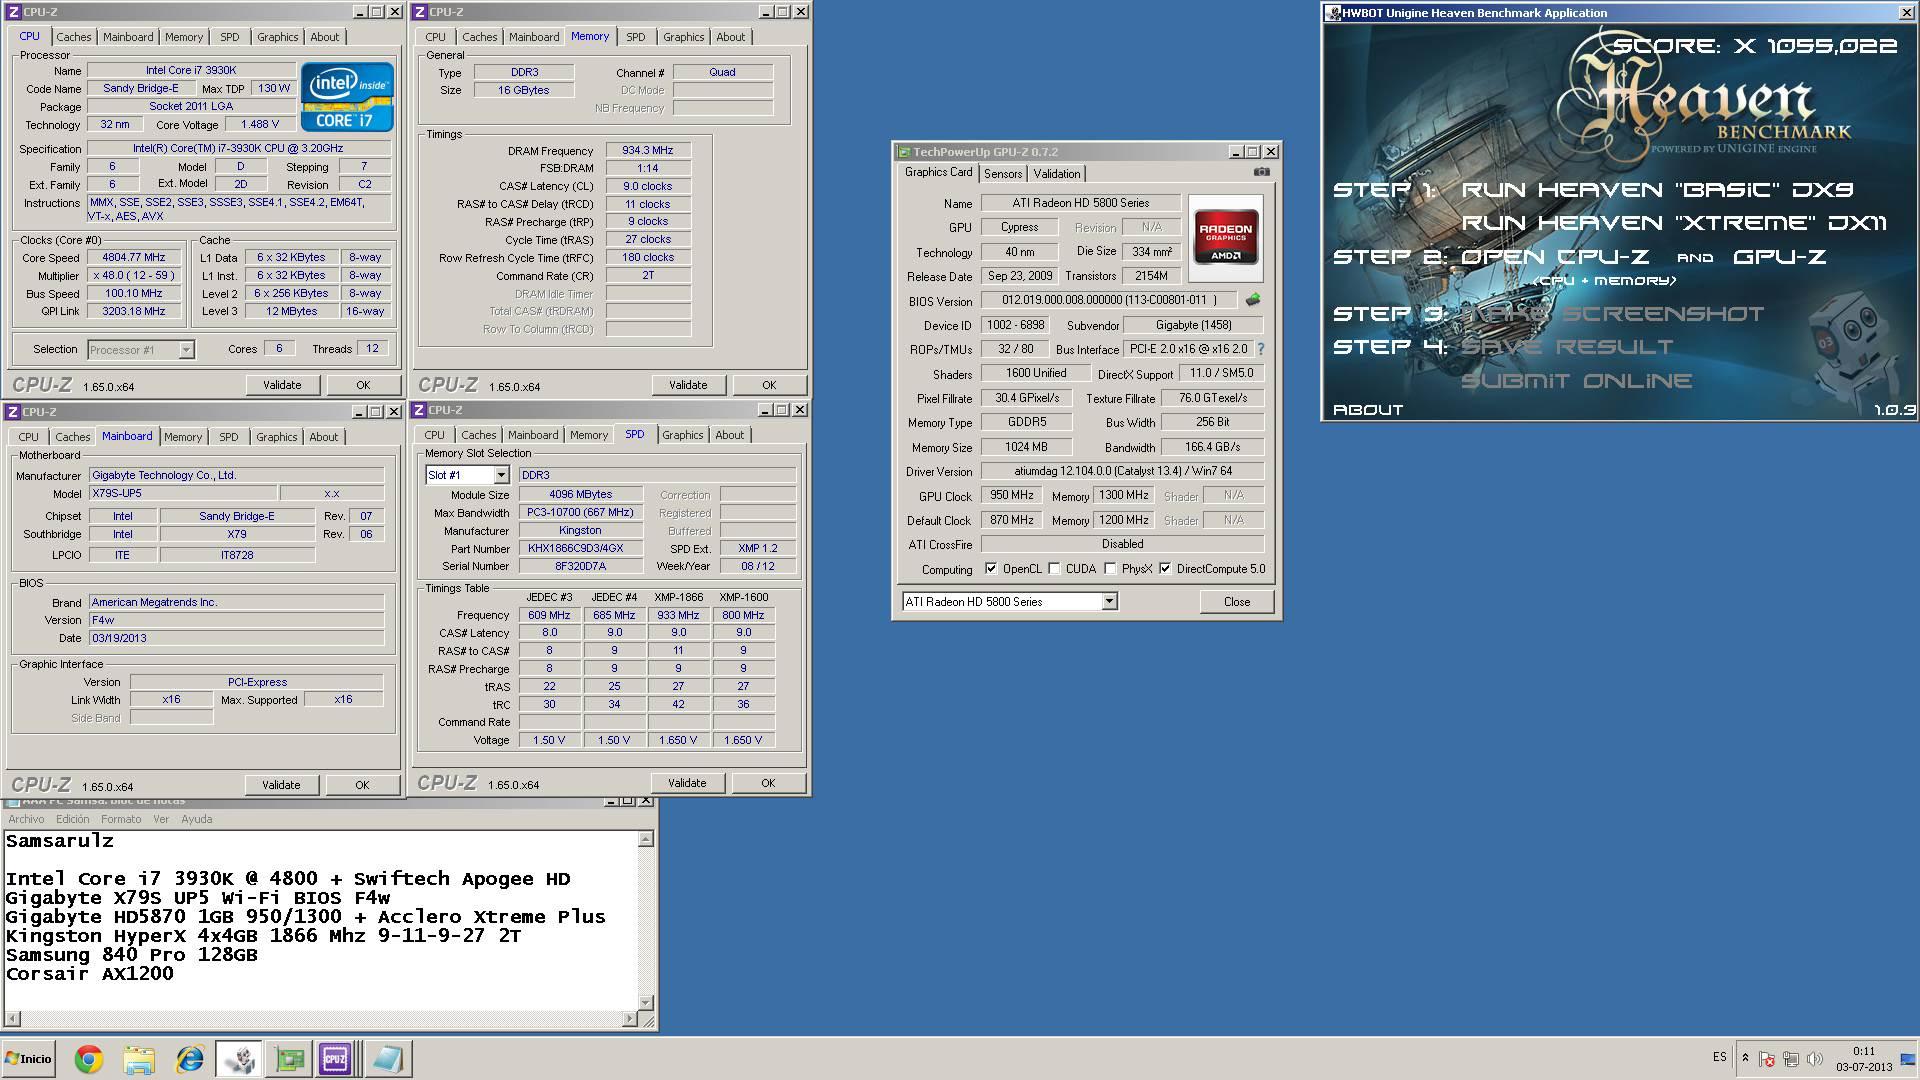1920x1080 pixels.
Task: Click the Notepad horizontal scrollbar track
Action: click(x=321, y=1019)
